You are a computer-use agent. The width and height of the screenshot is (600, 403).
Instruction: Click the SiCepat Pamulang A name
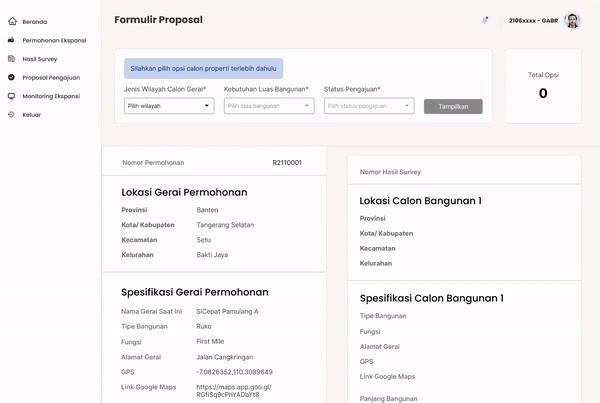click(227, 312)
